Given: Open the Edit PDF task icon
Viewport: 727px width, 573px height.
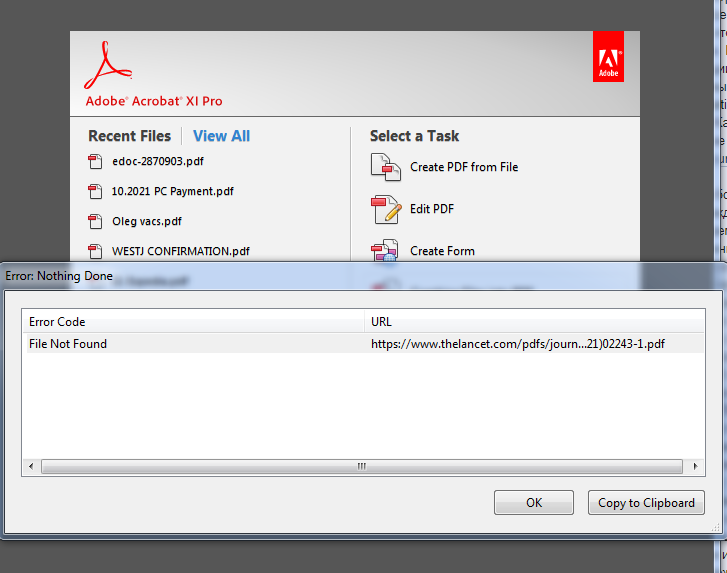Looking at the screenshot, I should click(x=386, y=209).
